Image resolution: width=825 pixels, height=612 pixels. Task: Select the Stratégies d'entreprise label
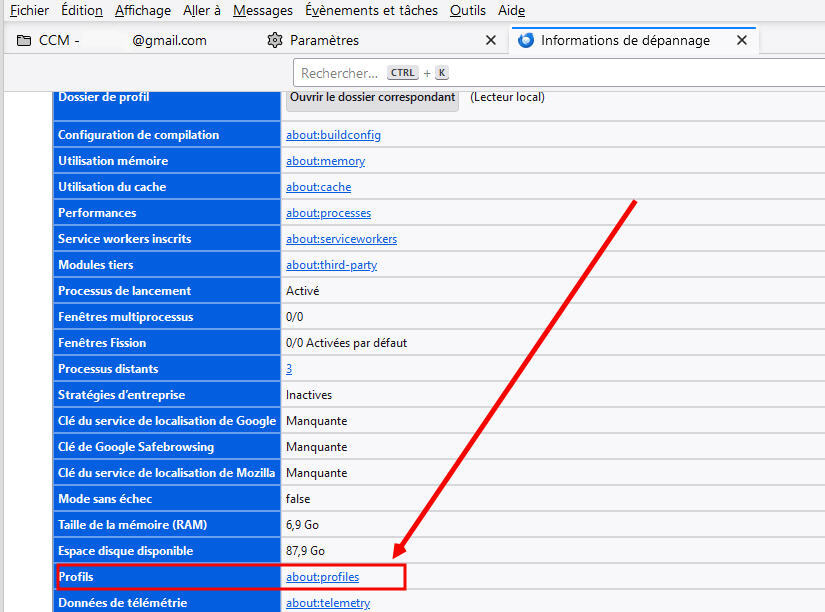[122, 395]
